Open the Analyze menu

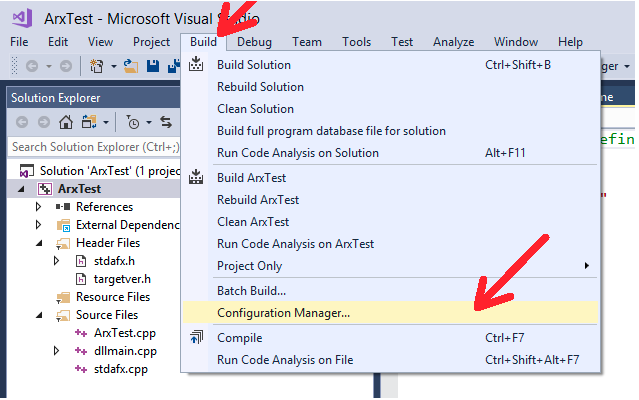click(x=454, y=42)
